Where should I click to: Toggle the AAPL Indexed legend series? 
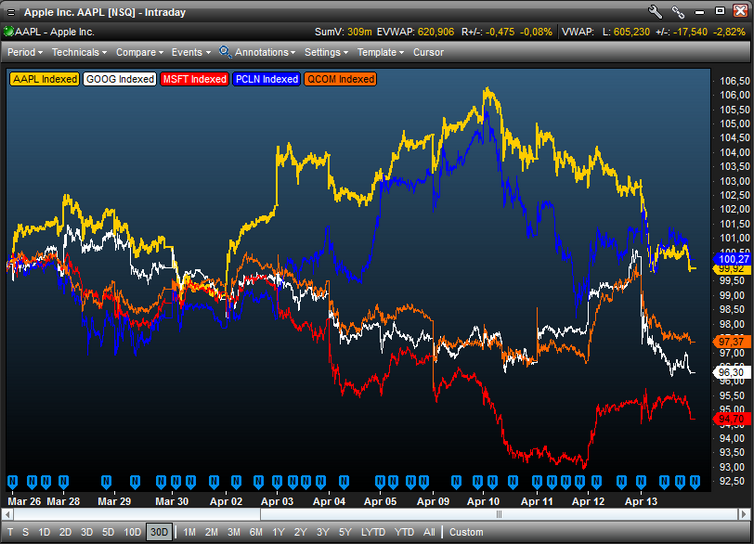pyautogui.click(x=44, y=79)
